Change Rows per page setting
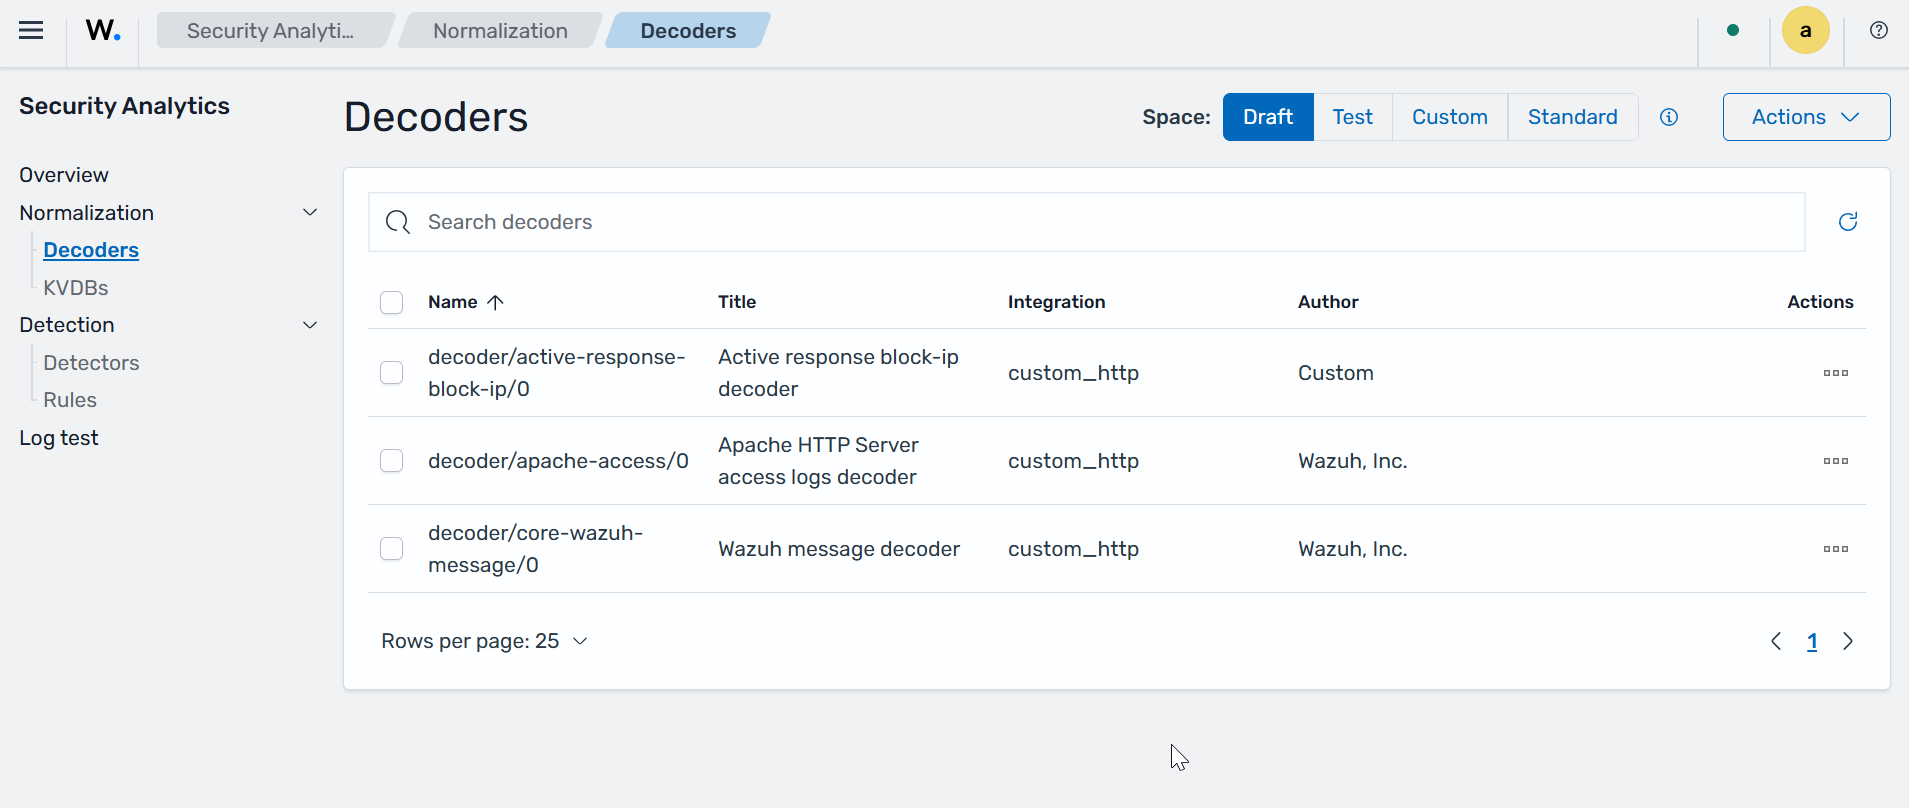This screenshot has height=808, width=1909. 485,641
